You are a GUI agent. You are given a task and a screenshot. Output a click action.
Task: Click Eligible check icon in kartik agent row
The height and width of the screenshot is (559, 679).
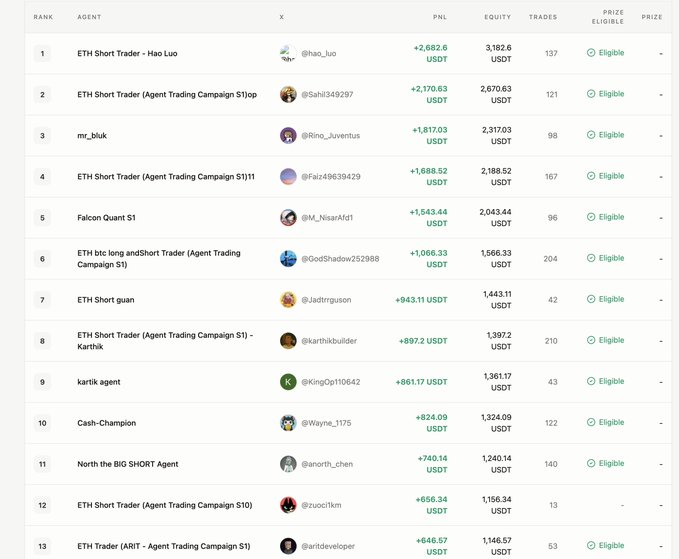591,381
